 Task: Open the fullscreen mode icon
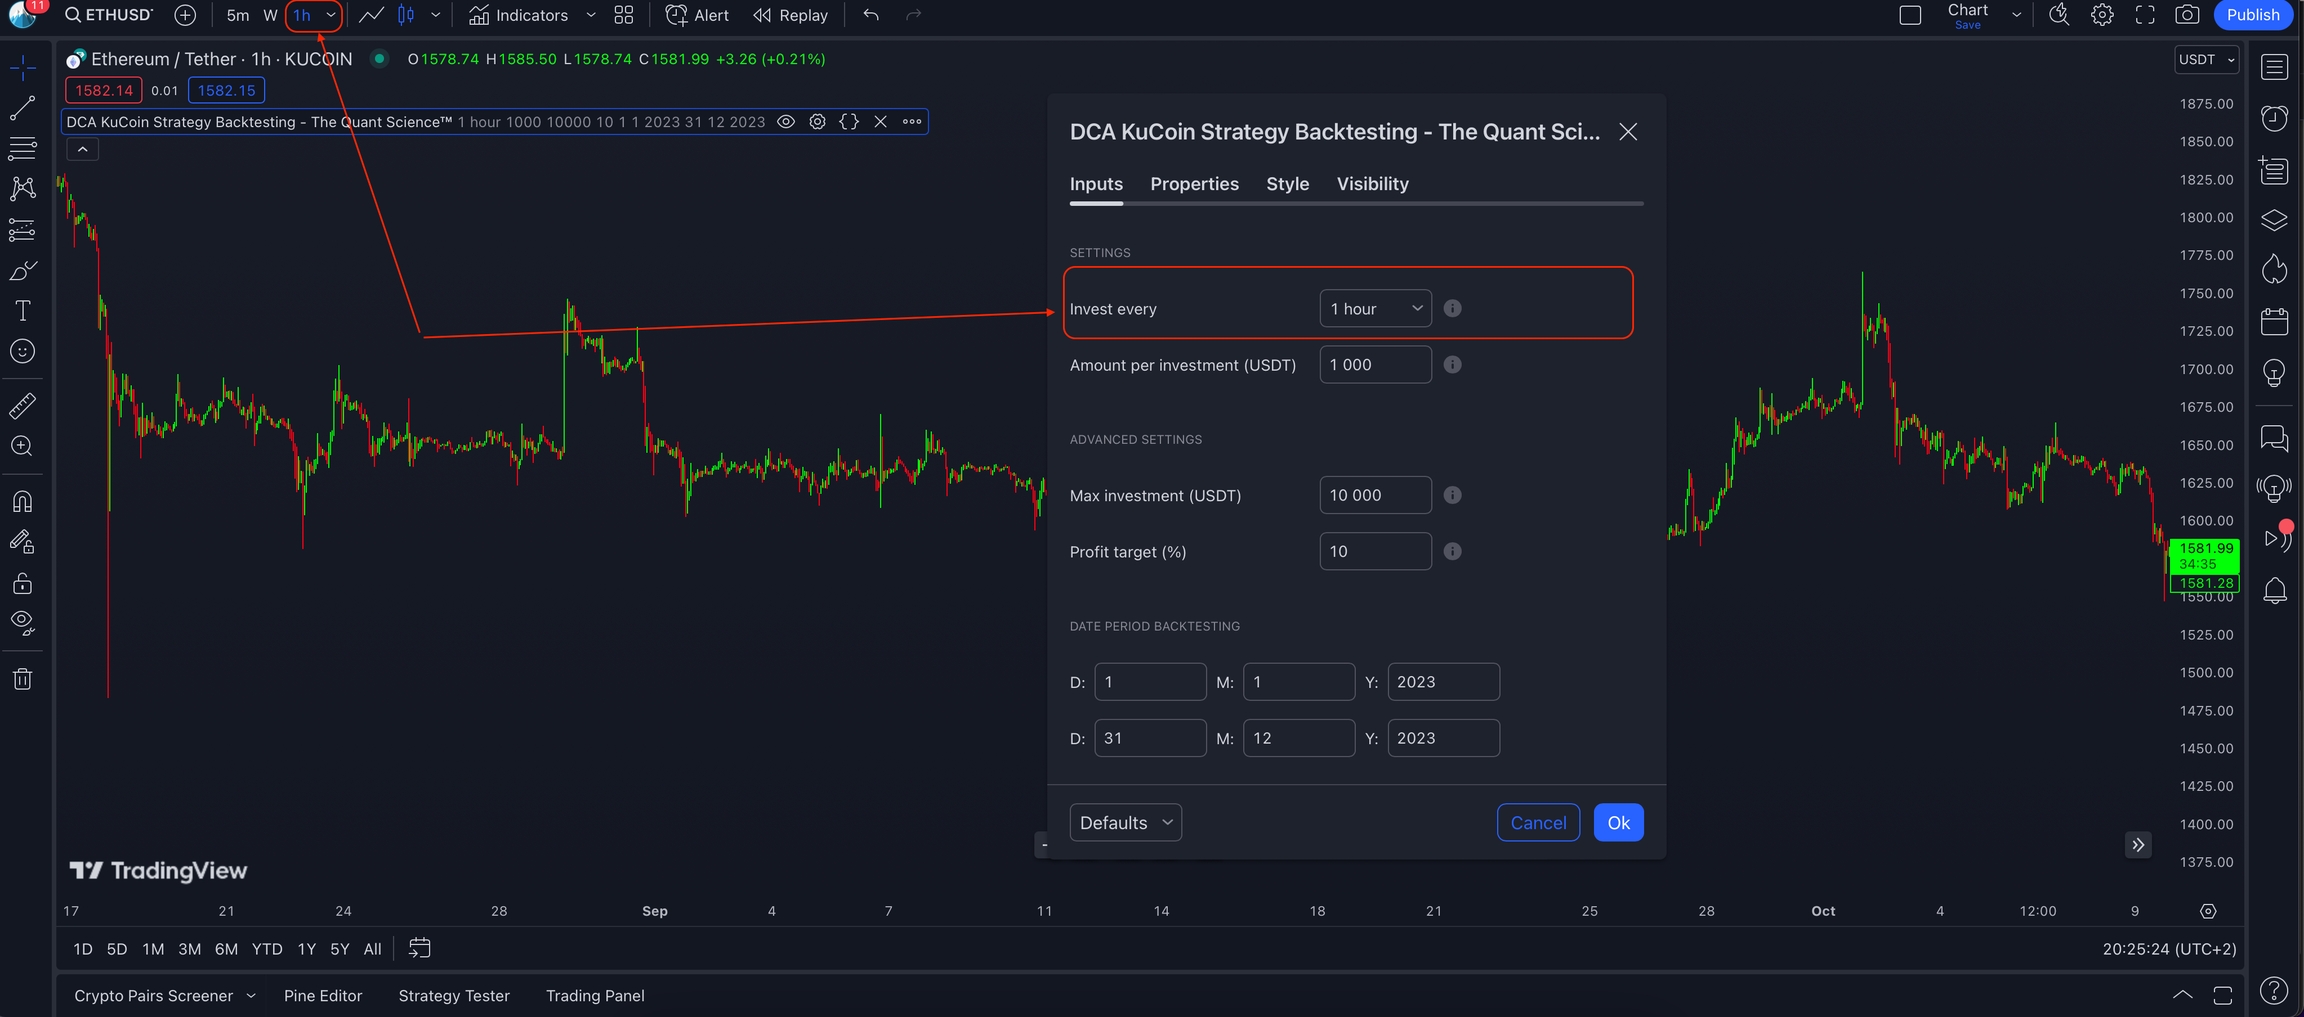tap(2145, 15)
